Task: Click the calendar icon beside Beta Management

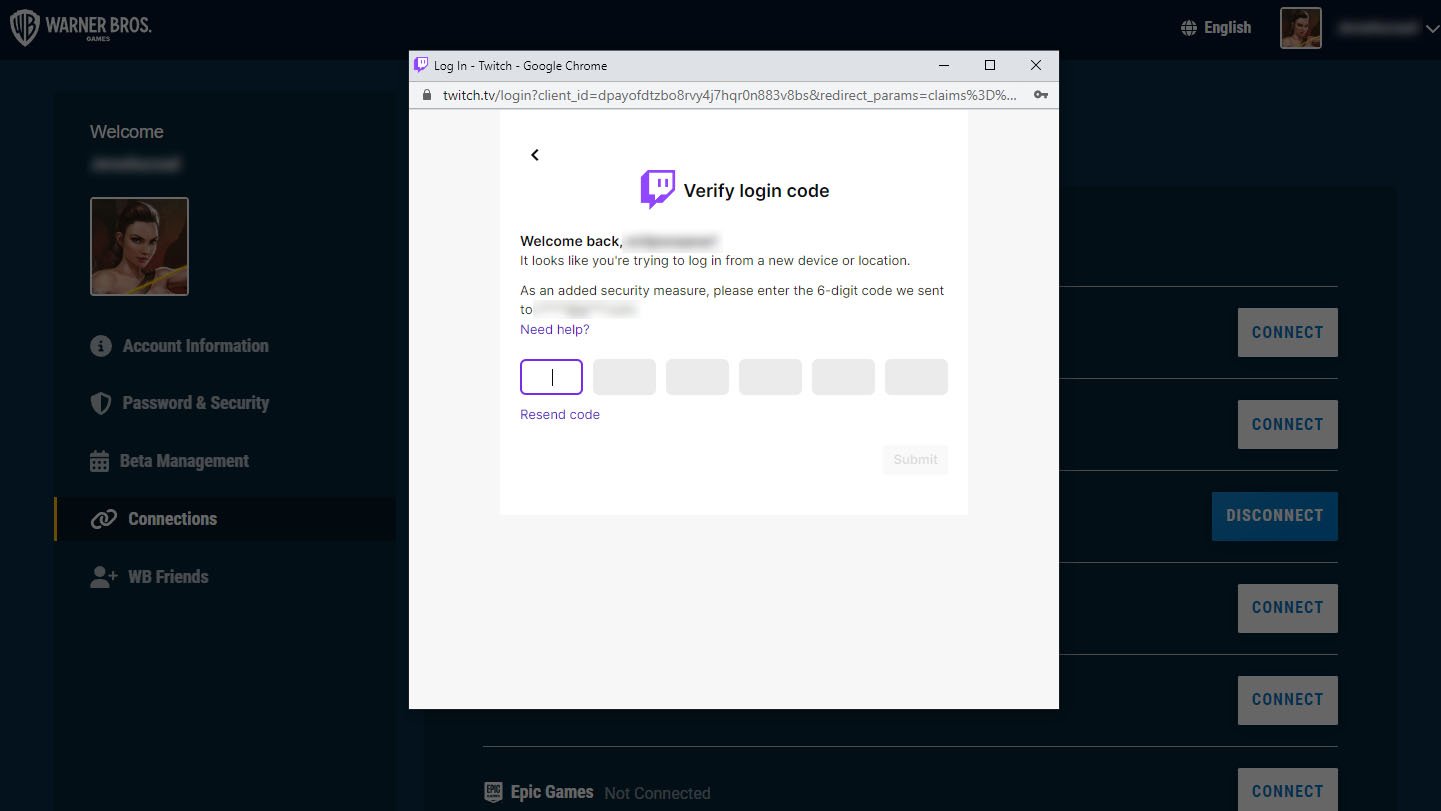Action: click(100, 461)
